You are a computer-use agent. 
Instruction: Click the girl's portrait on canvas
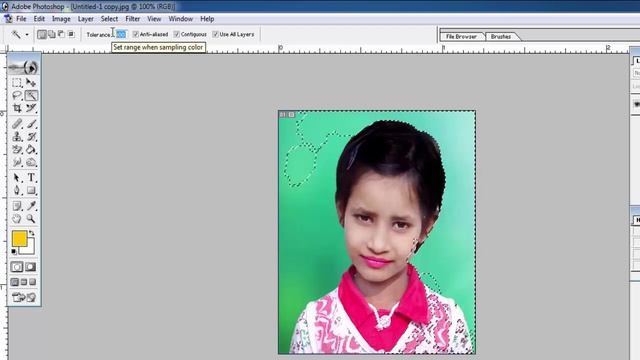click(377, 232)
